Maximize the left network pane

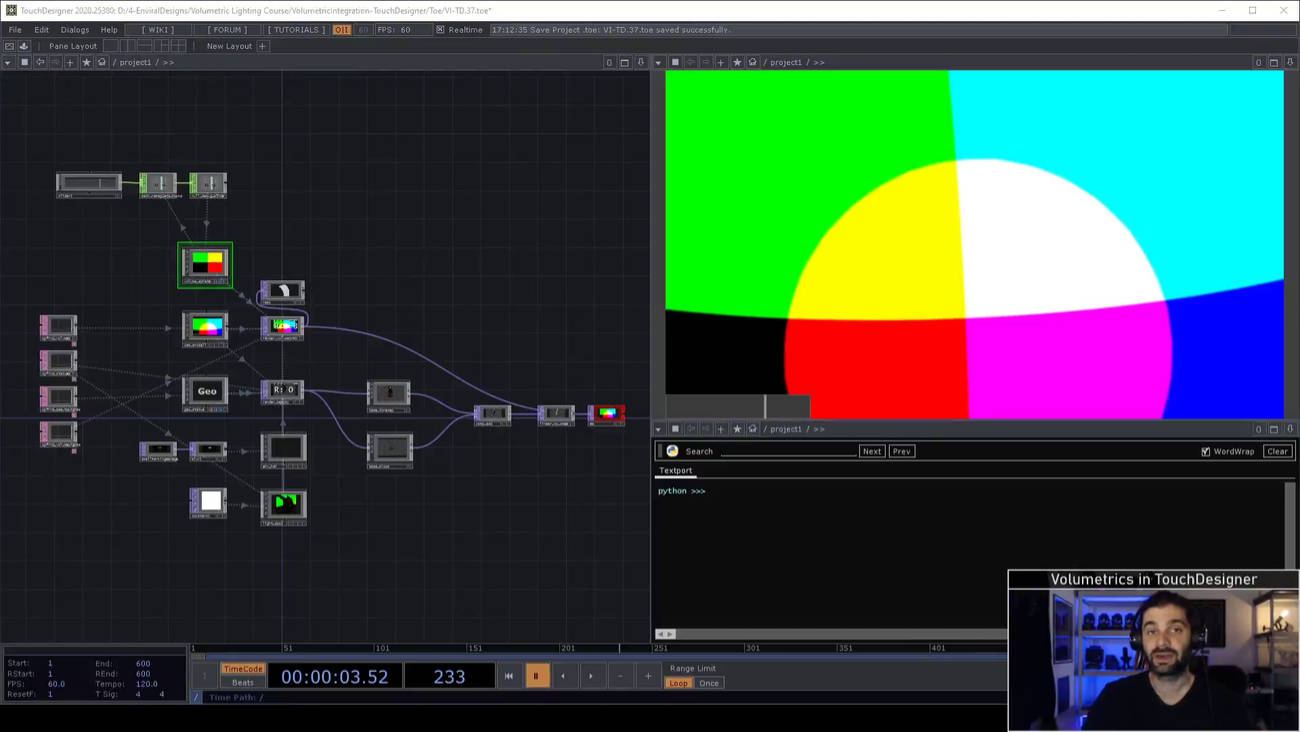tap(625, 62)
